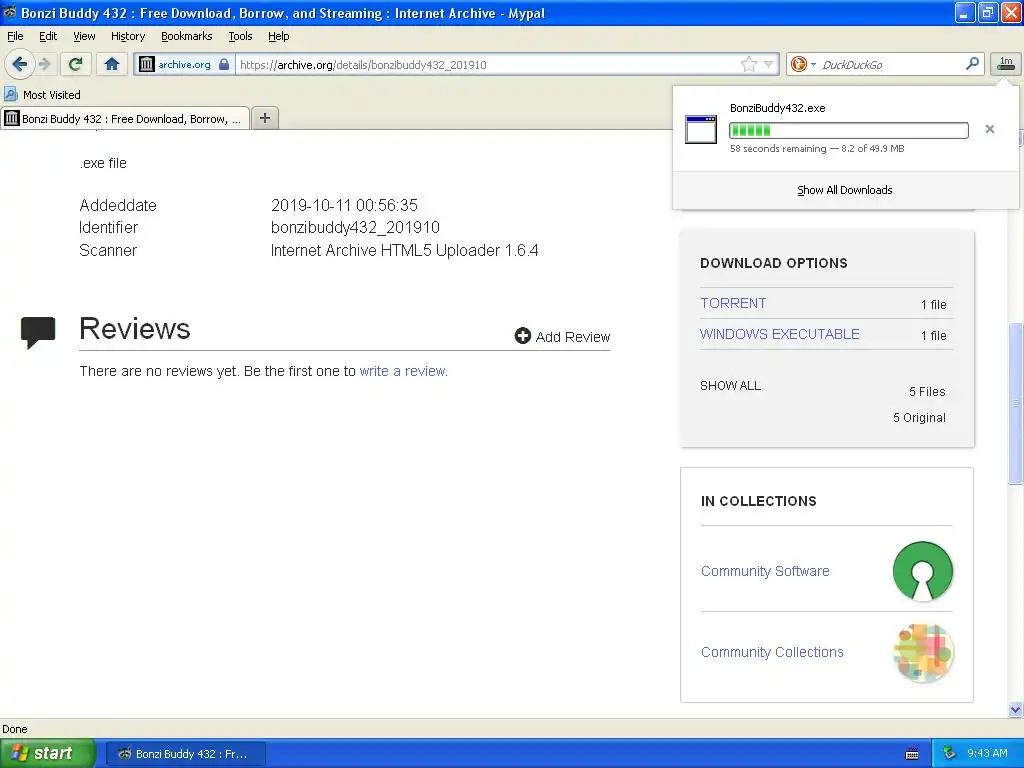
Task: Click the Bonzi Buddy taskbar button
Action: pos(185,754)
